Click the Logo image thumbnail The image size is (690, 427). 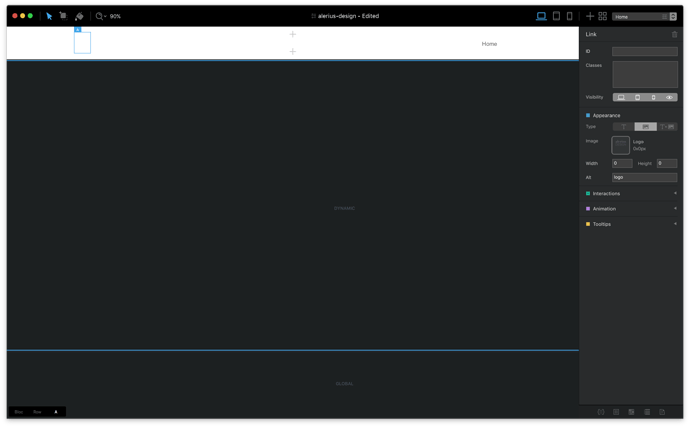621,145
